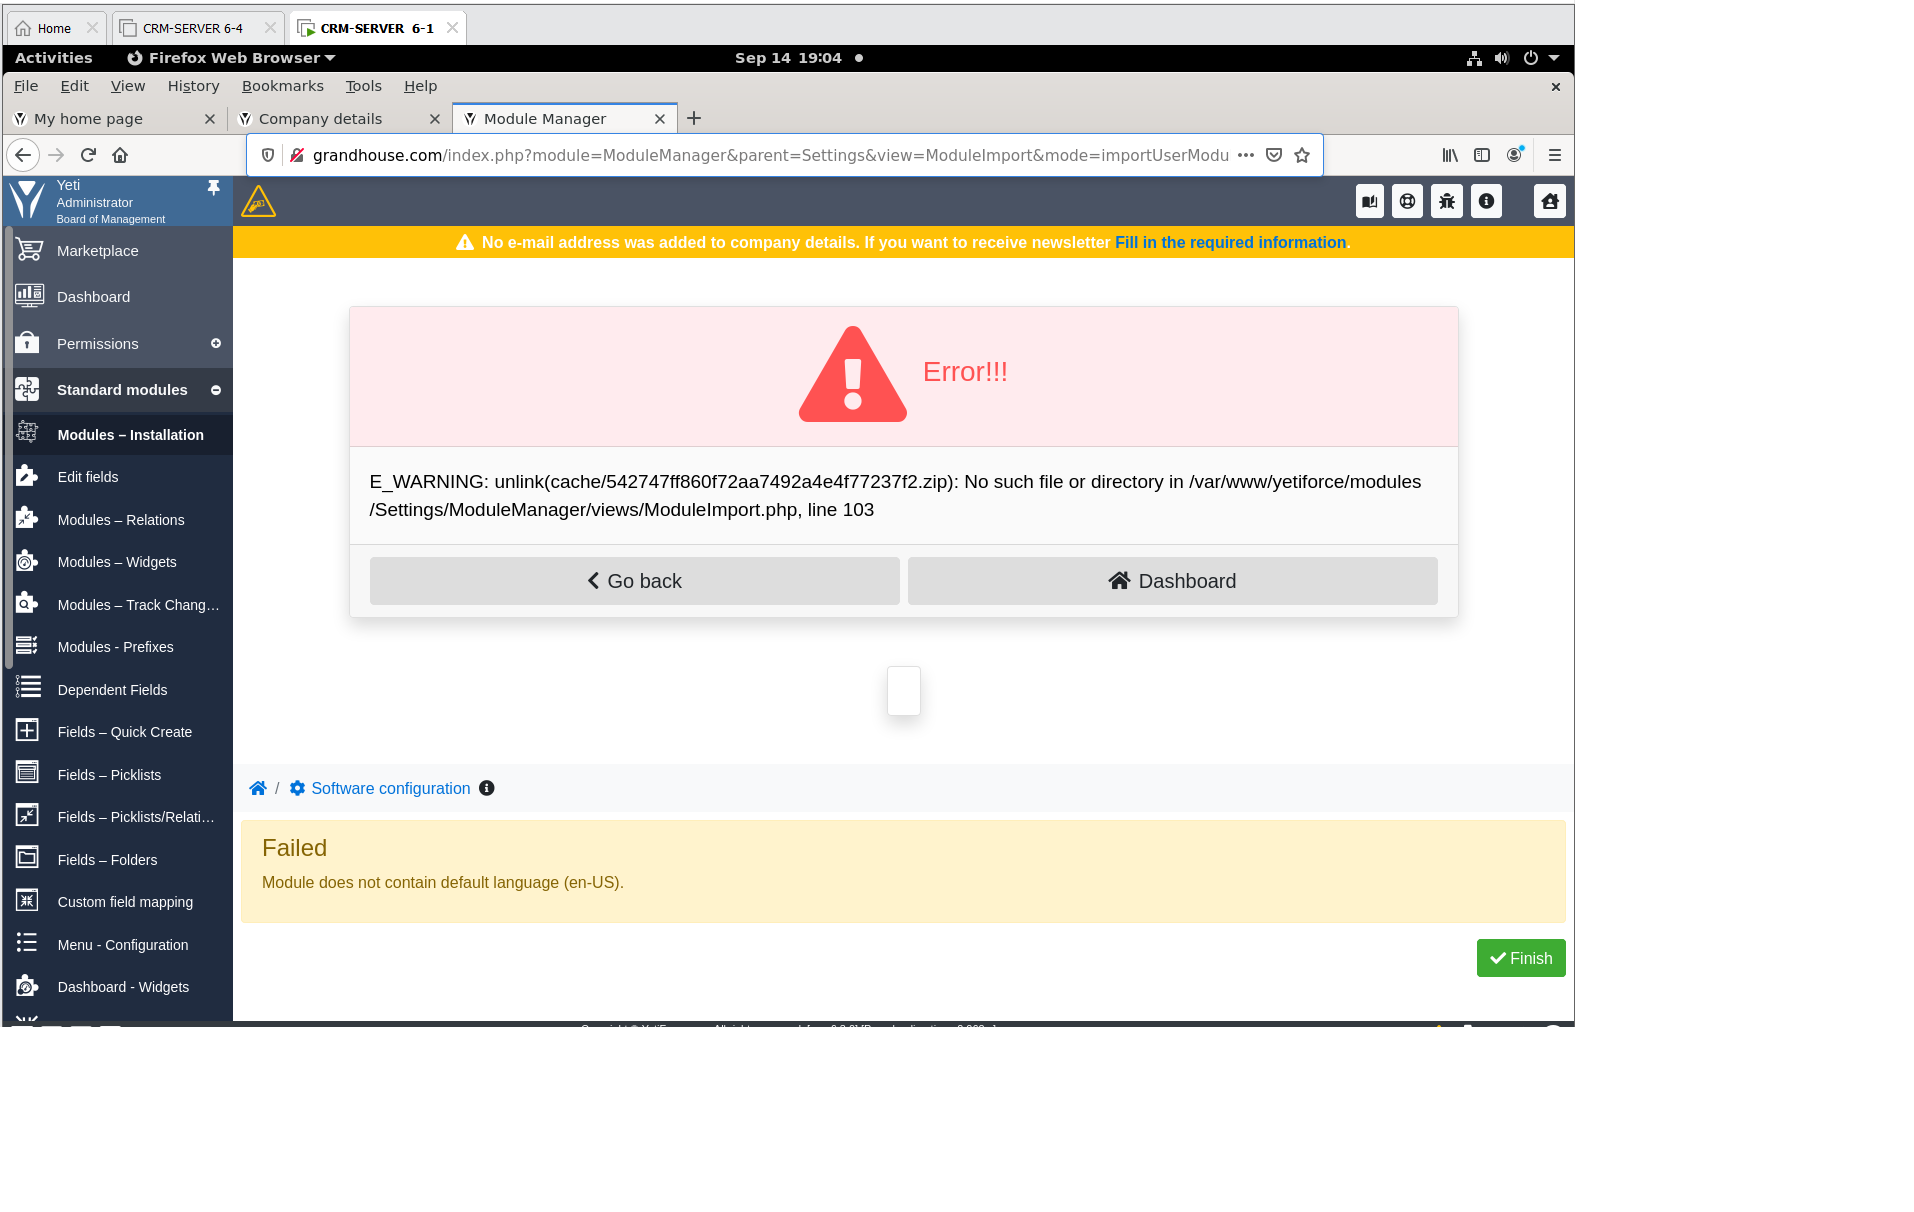Open the YetiForce documentation book icon

click(1369, 200)
